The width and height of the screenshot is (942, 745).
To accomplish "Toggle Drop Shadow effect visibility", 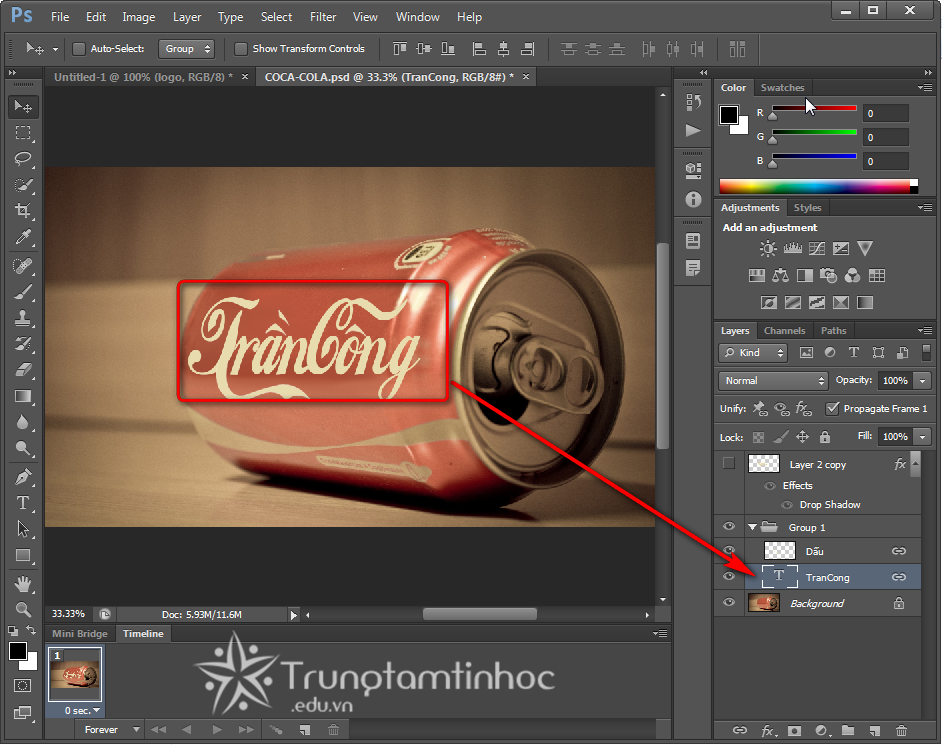I will click(x=786, y=505).
